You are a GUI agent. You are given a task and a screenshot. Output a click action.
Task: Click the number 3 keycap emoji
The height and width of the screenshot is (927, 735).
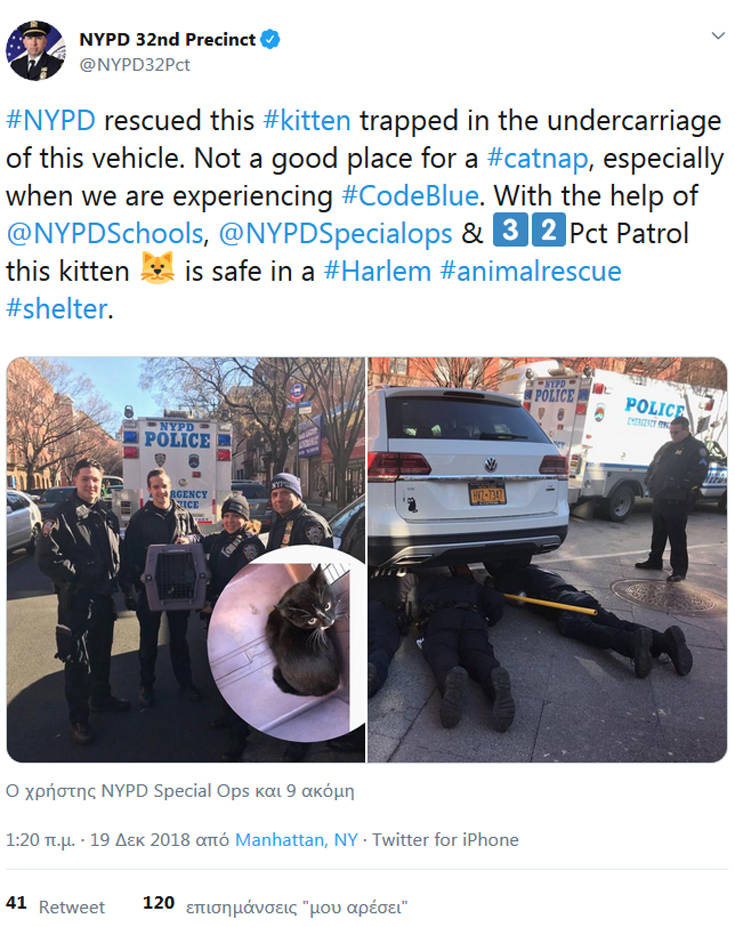pos(510,230)
